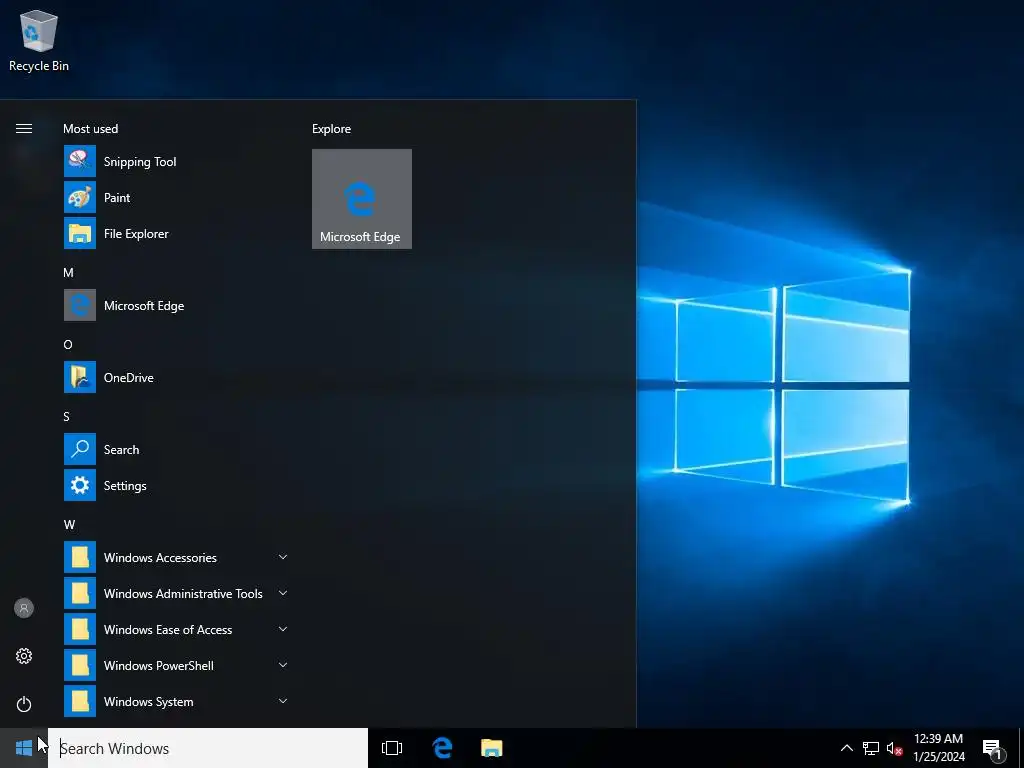Click chevron beside Windows Accessories
Viewport: 1024px width, 768px height.
[x=283, y=557]
